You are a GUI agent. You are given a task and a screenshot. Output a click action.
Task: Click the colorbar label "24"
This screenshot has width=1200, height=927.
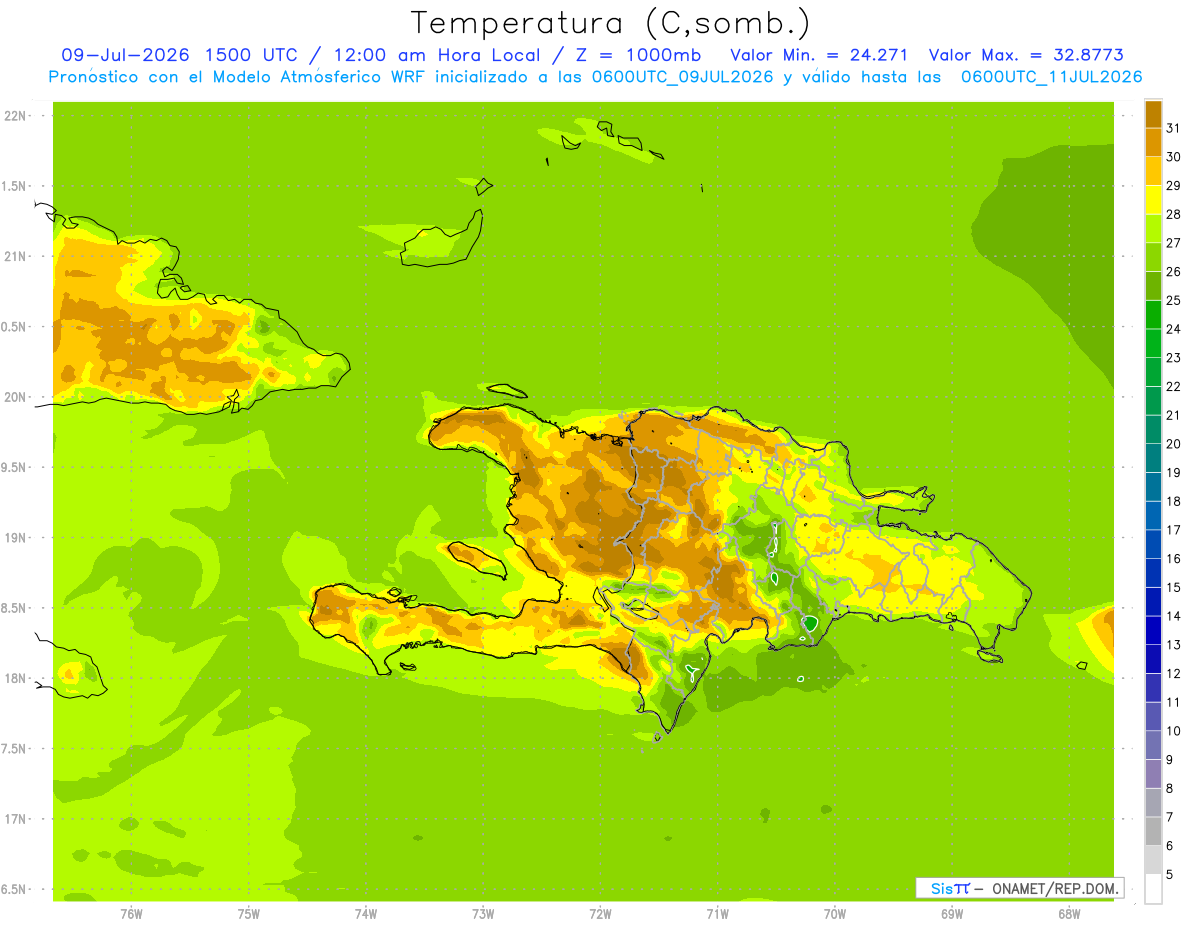pyautogui.click(x=1174, y=329)
